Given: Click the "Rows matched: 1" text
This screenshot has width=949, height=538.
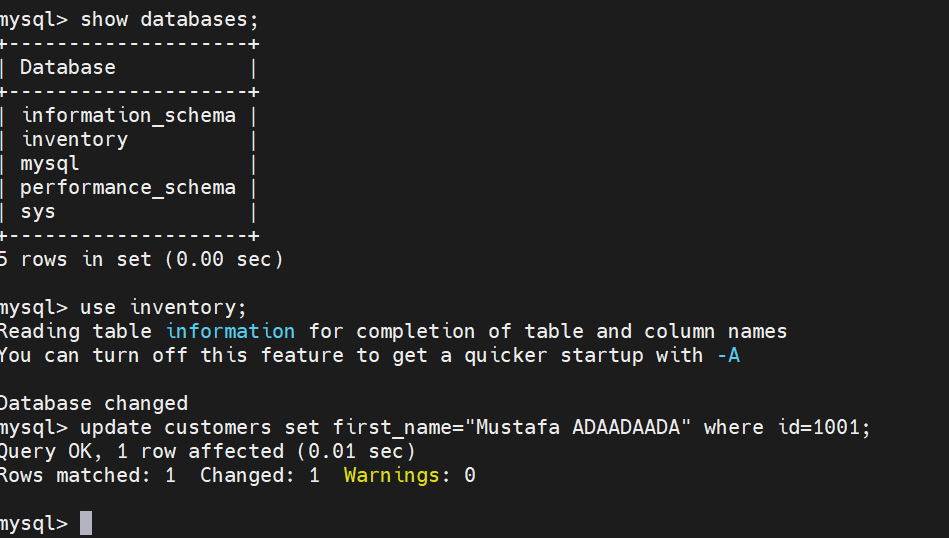Looking at the screenshot, I should 87,475.
